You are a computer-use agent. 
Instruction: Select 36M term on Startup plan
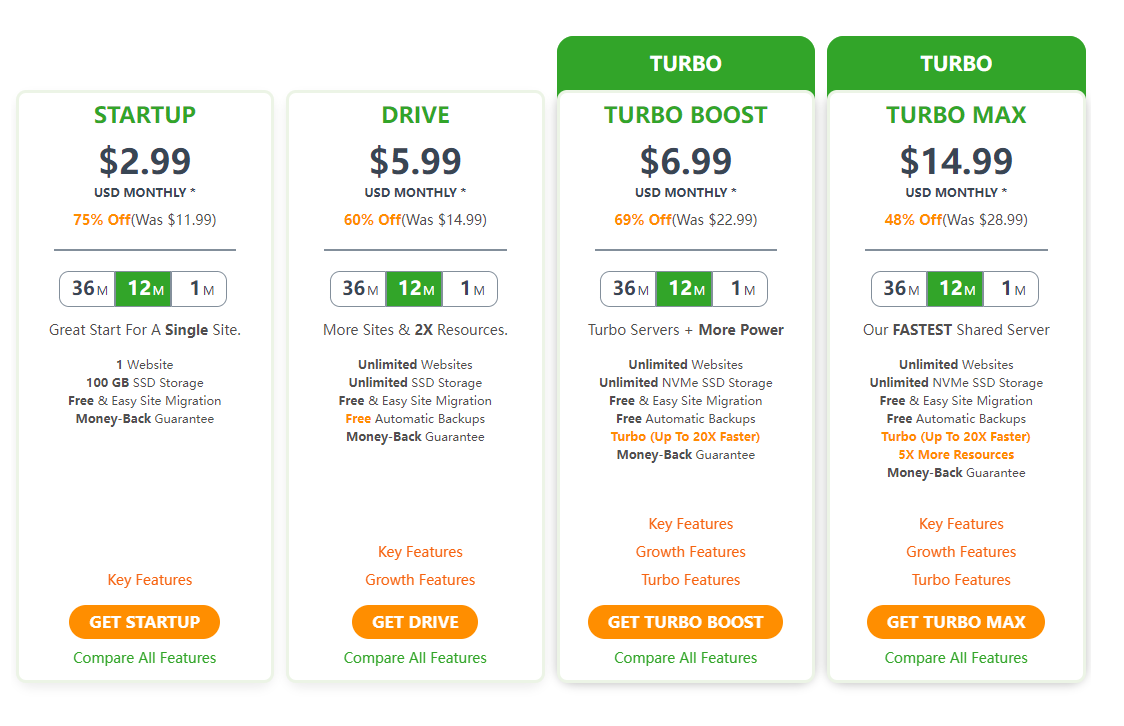88,289
